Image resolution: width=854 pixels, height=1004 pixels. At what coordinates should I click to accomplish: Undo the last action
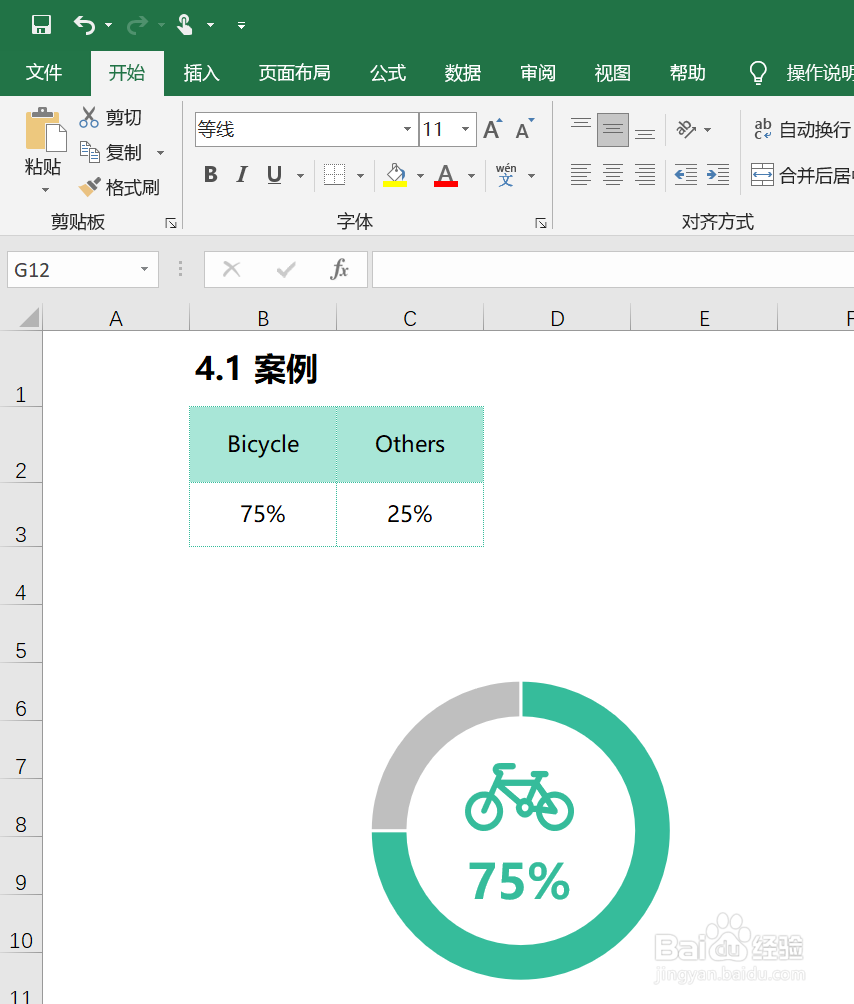click(x=84, y=25)
